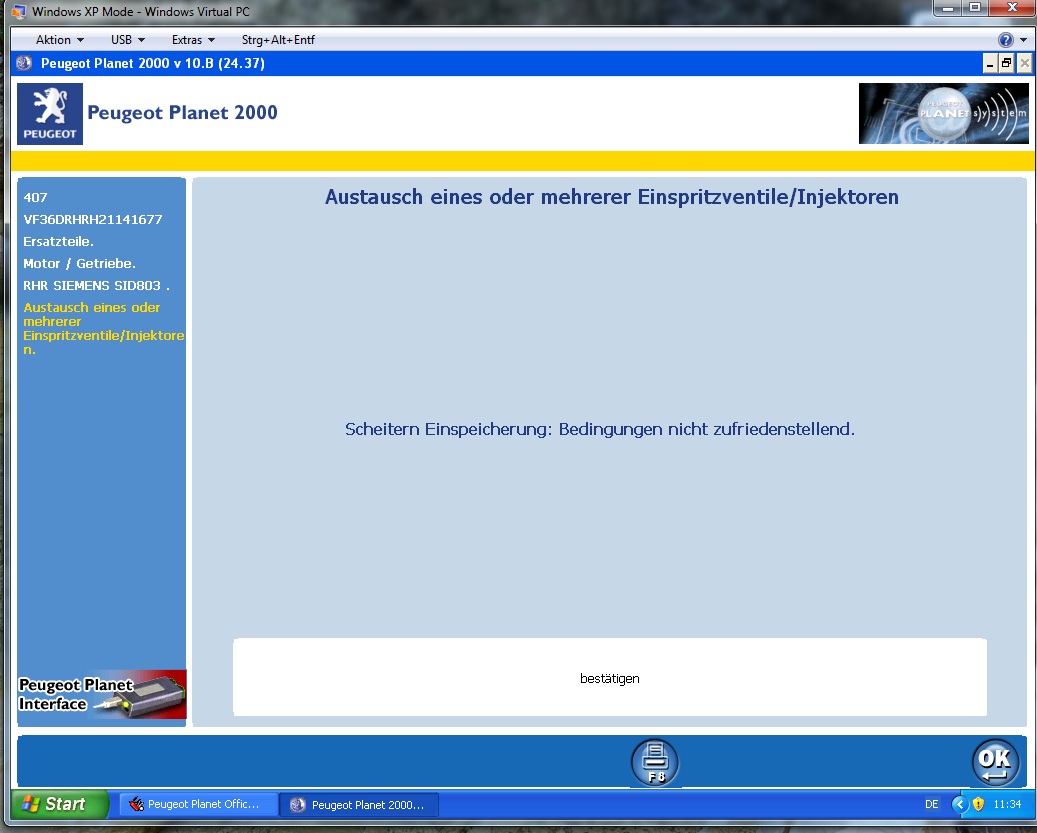Expand hidden system tray icons arrow
1037x833 pixels.
[960, 804]
